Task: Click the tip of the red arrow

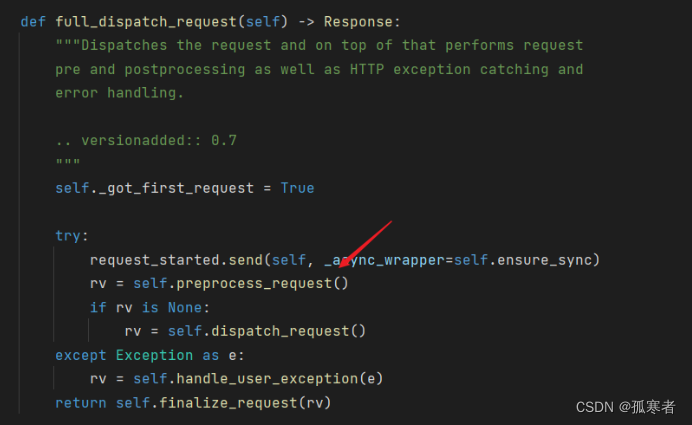Action: [340, 266]
